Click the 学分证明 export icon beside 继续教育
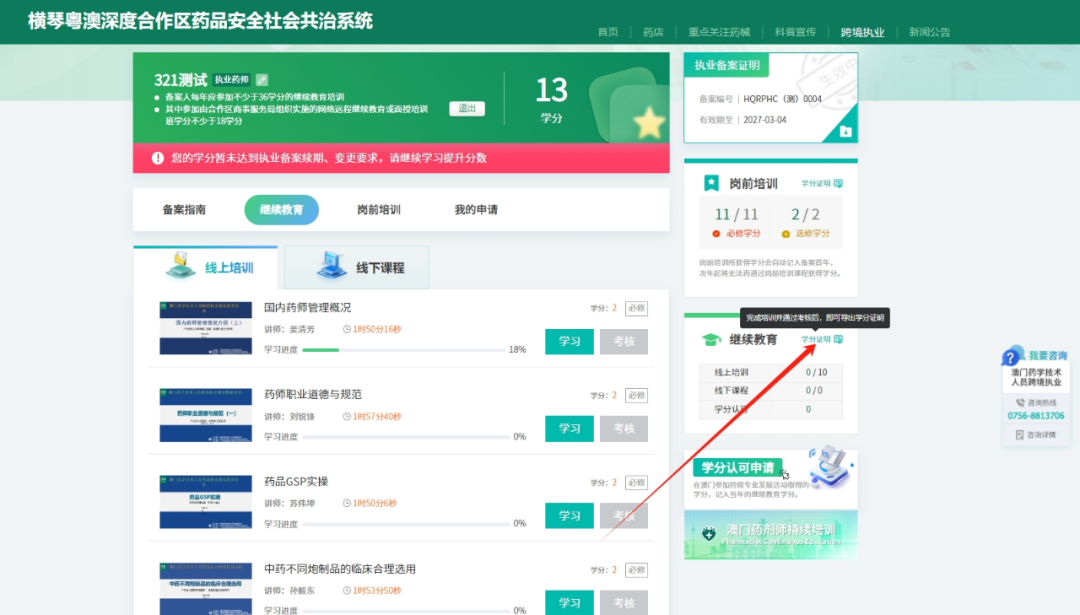 point(838,337)
